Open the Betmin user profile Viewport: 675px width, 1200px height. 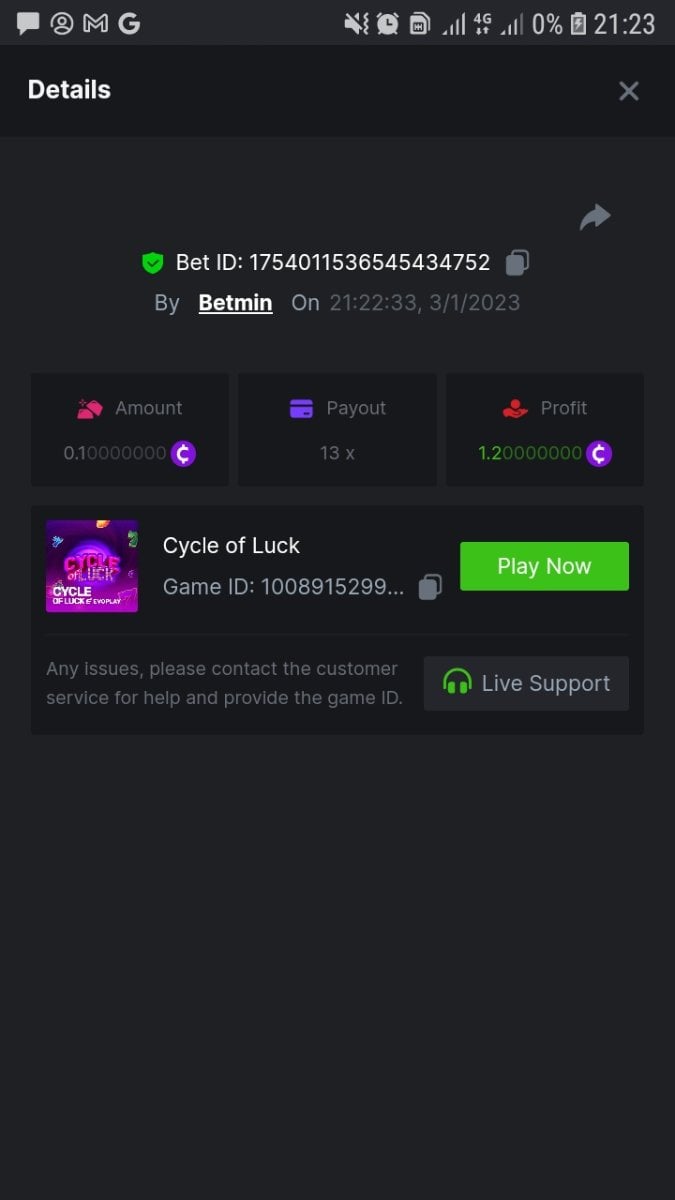[235, 303]
